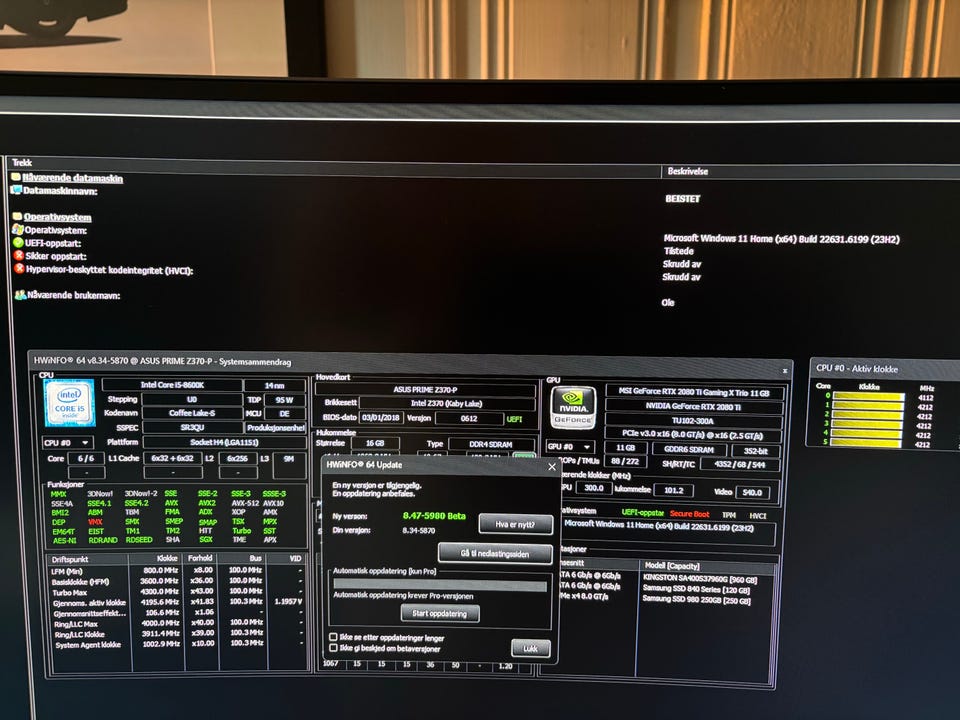Click the 'Start oppdatering' button

[440, 613]
